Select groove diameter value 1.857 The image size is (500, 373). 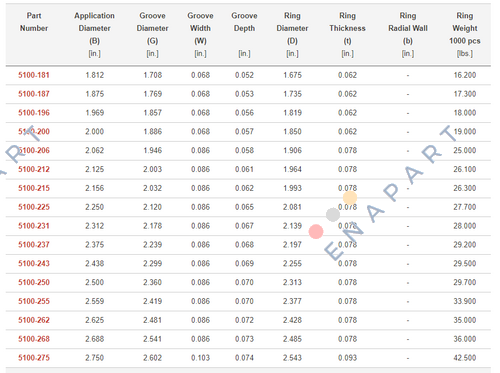(152, 113)
